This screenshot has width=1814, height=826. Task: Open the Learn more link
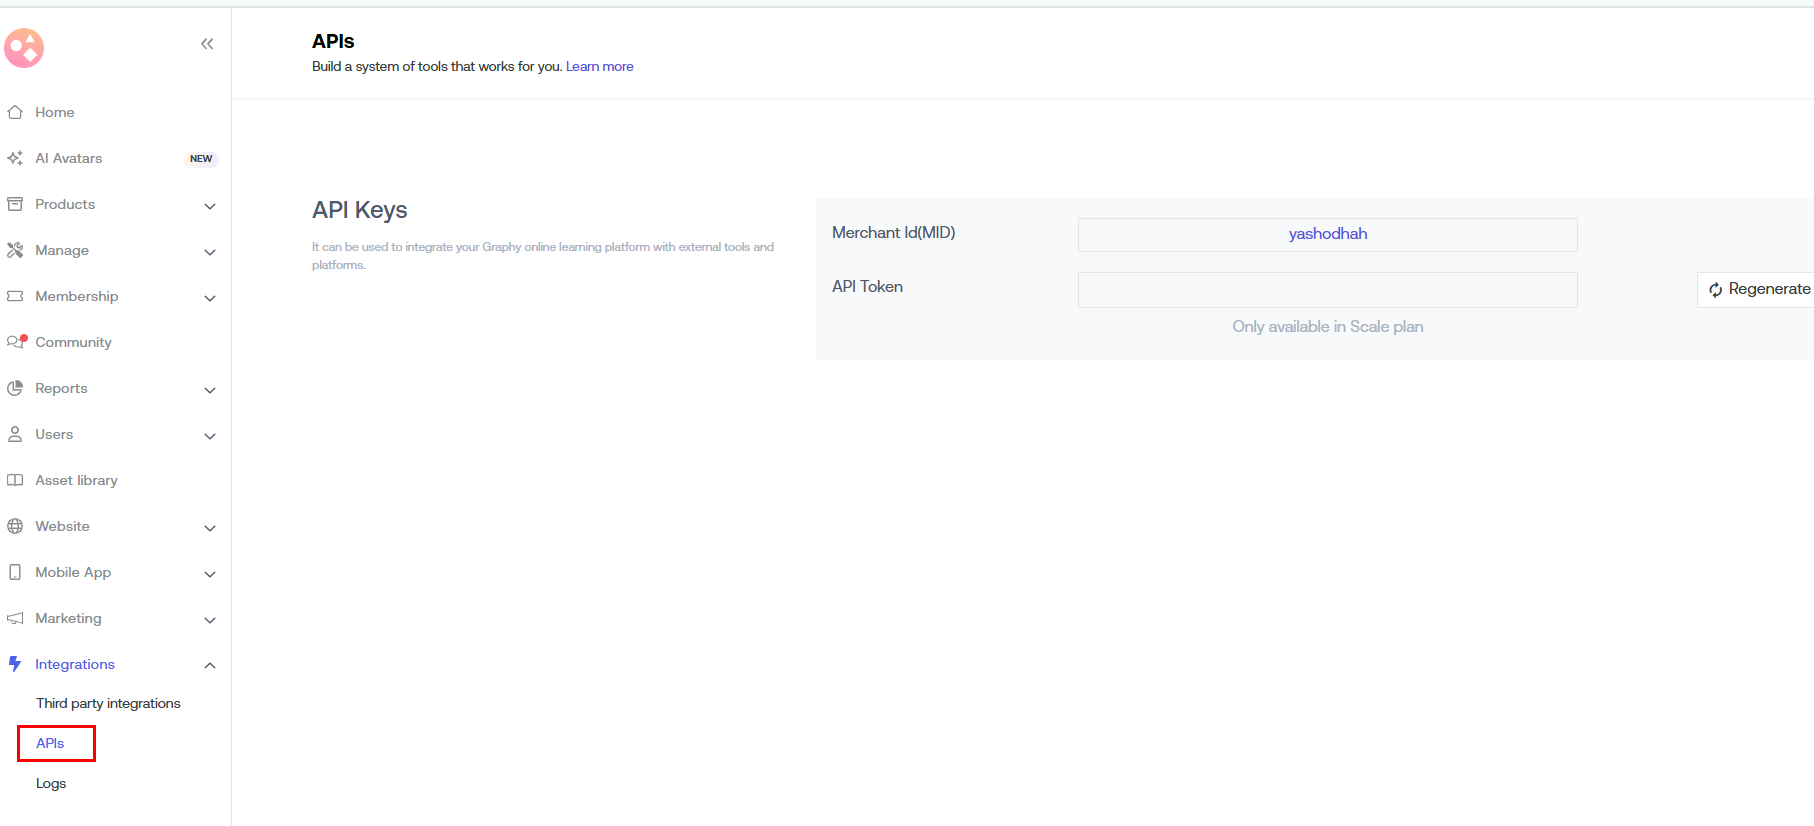[x=599, y=66]
